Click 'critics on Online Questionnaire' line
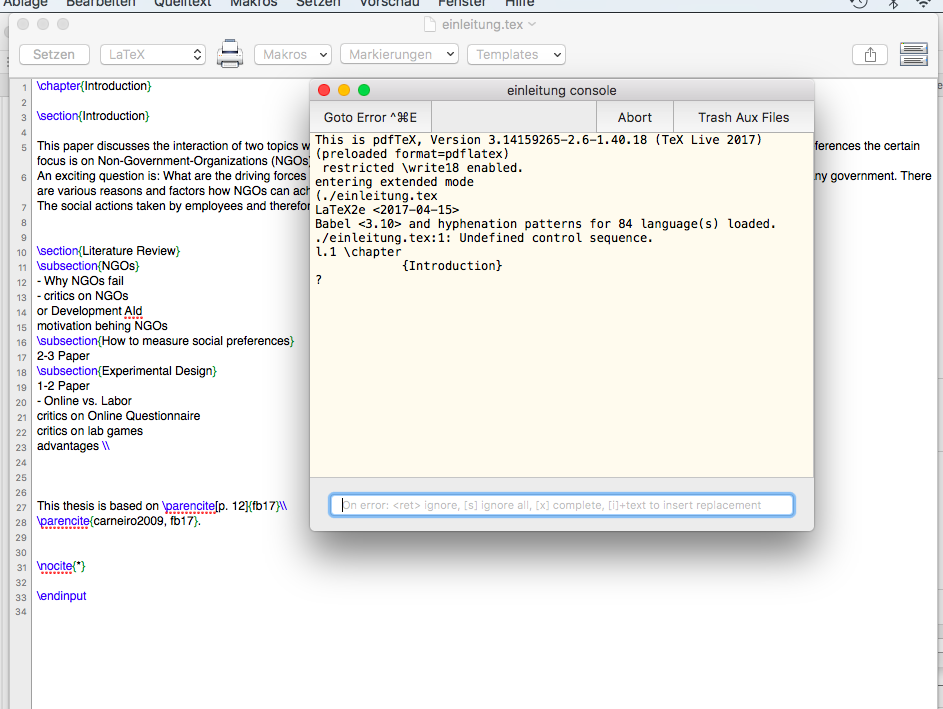This screenshot has width=943, height=709. 118,416
